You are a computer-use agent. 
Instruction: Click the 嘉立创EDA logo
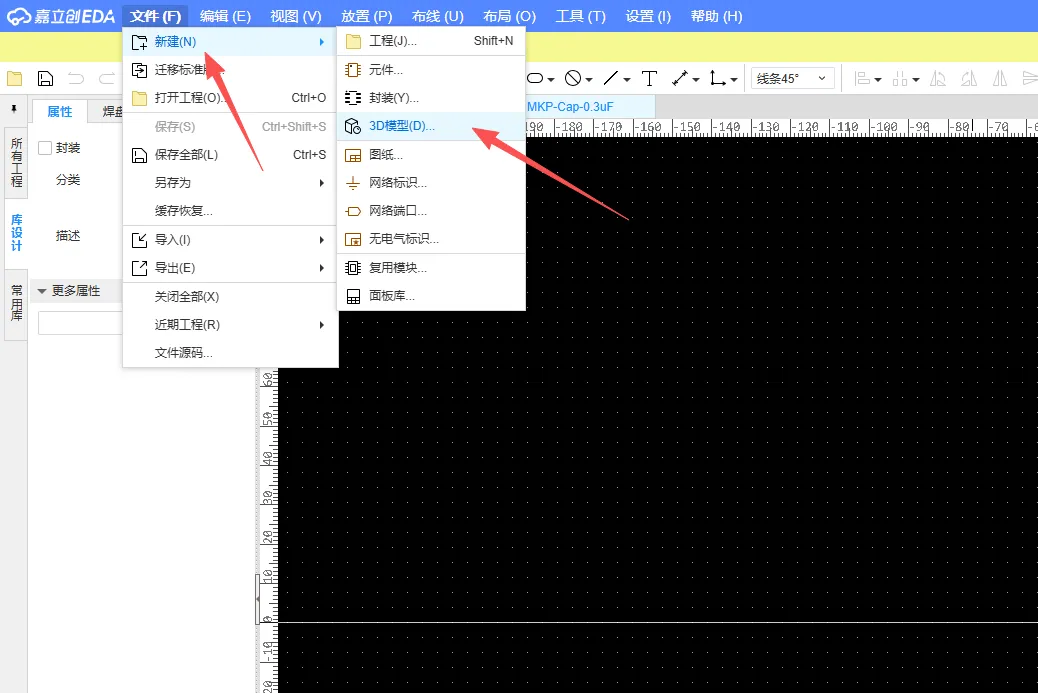click(61, 16)
